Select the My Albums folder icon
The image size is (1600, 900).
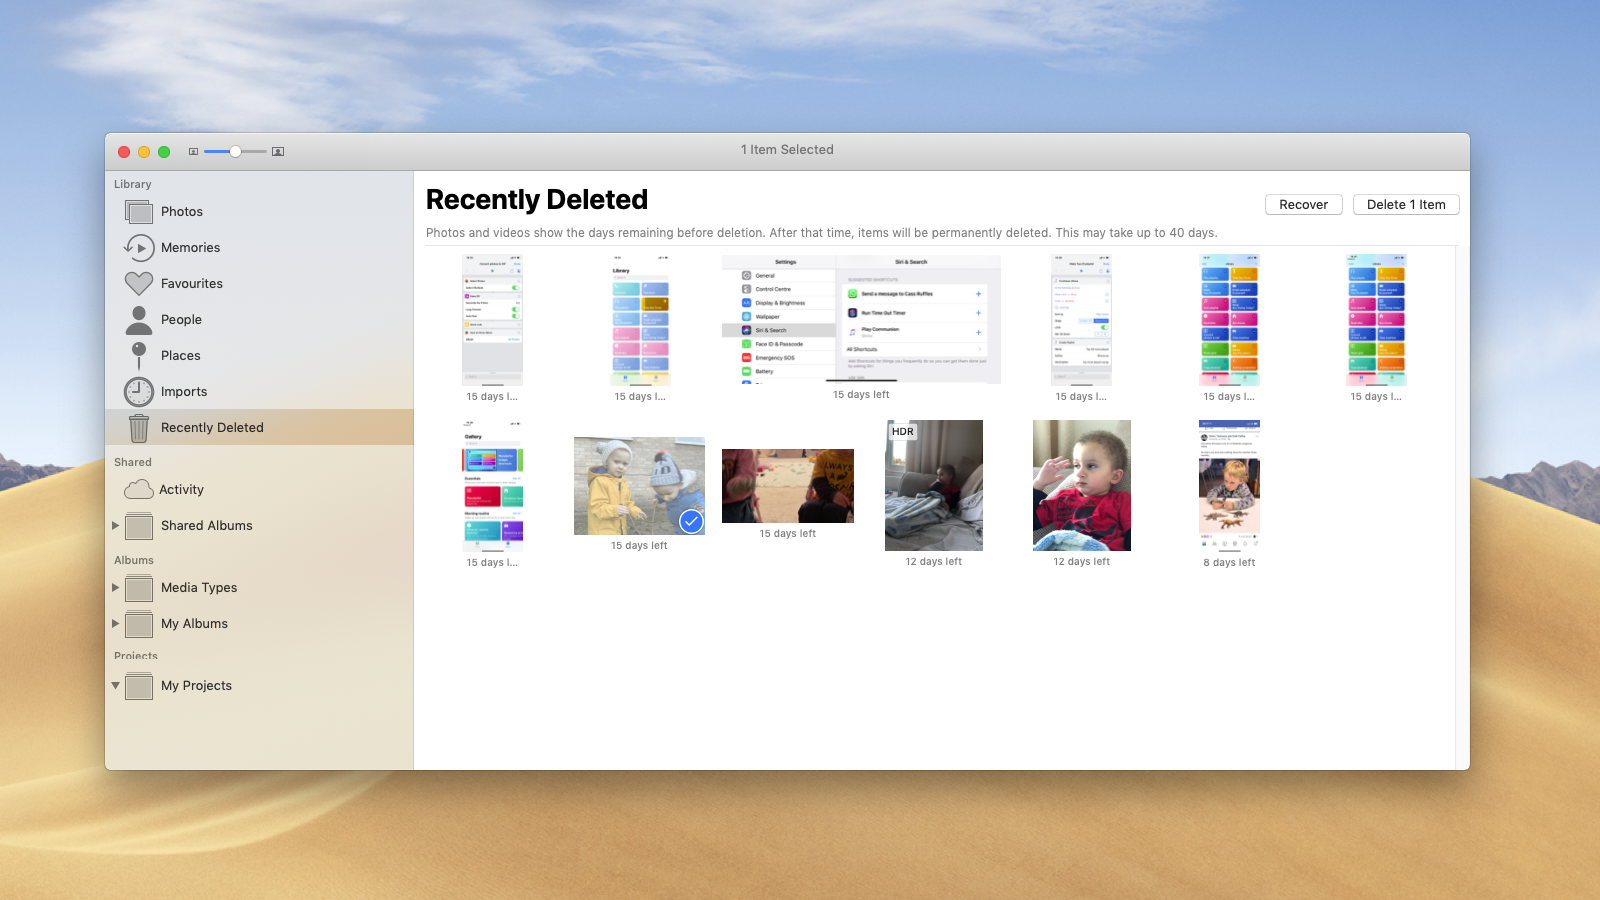[x=139, y=624]
